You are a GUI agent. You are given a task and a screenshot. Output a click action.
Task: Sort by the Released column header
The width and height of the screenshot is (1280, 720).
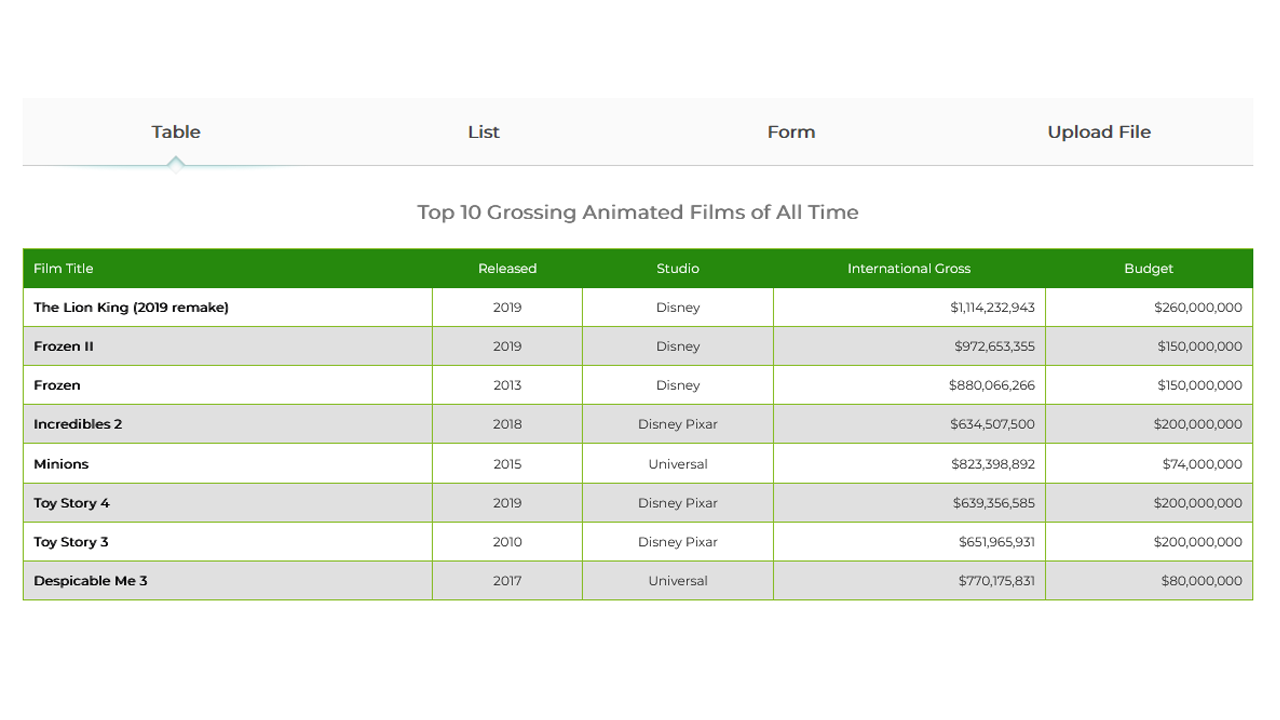pyautogui.click(x=507, y=268)
